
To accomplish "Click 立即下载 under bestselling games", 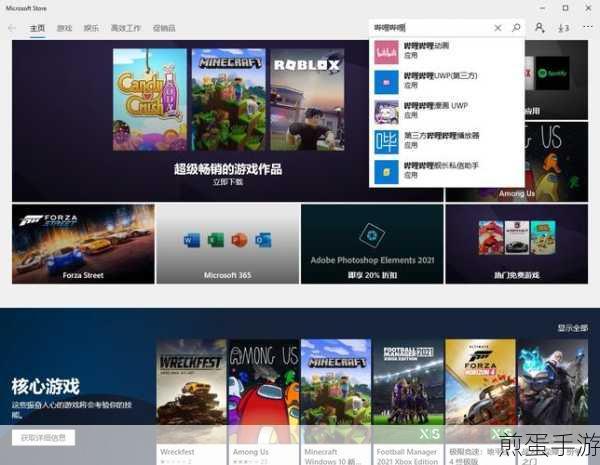I will [228, 182].
